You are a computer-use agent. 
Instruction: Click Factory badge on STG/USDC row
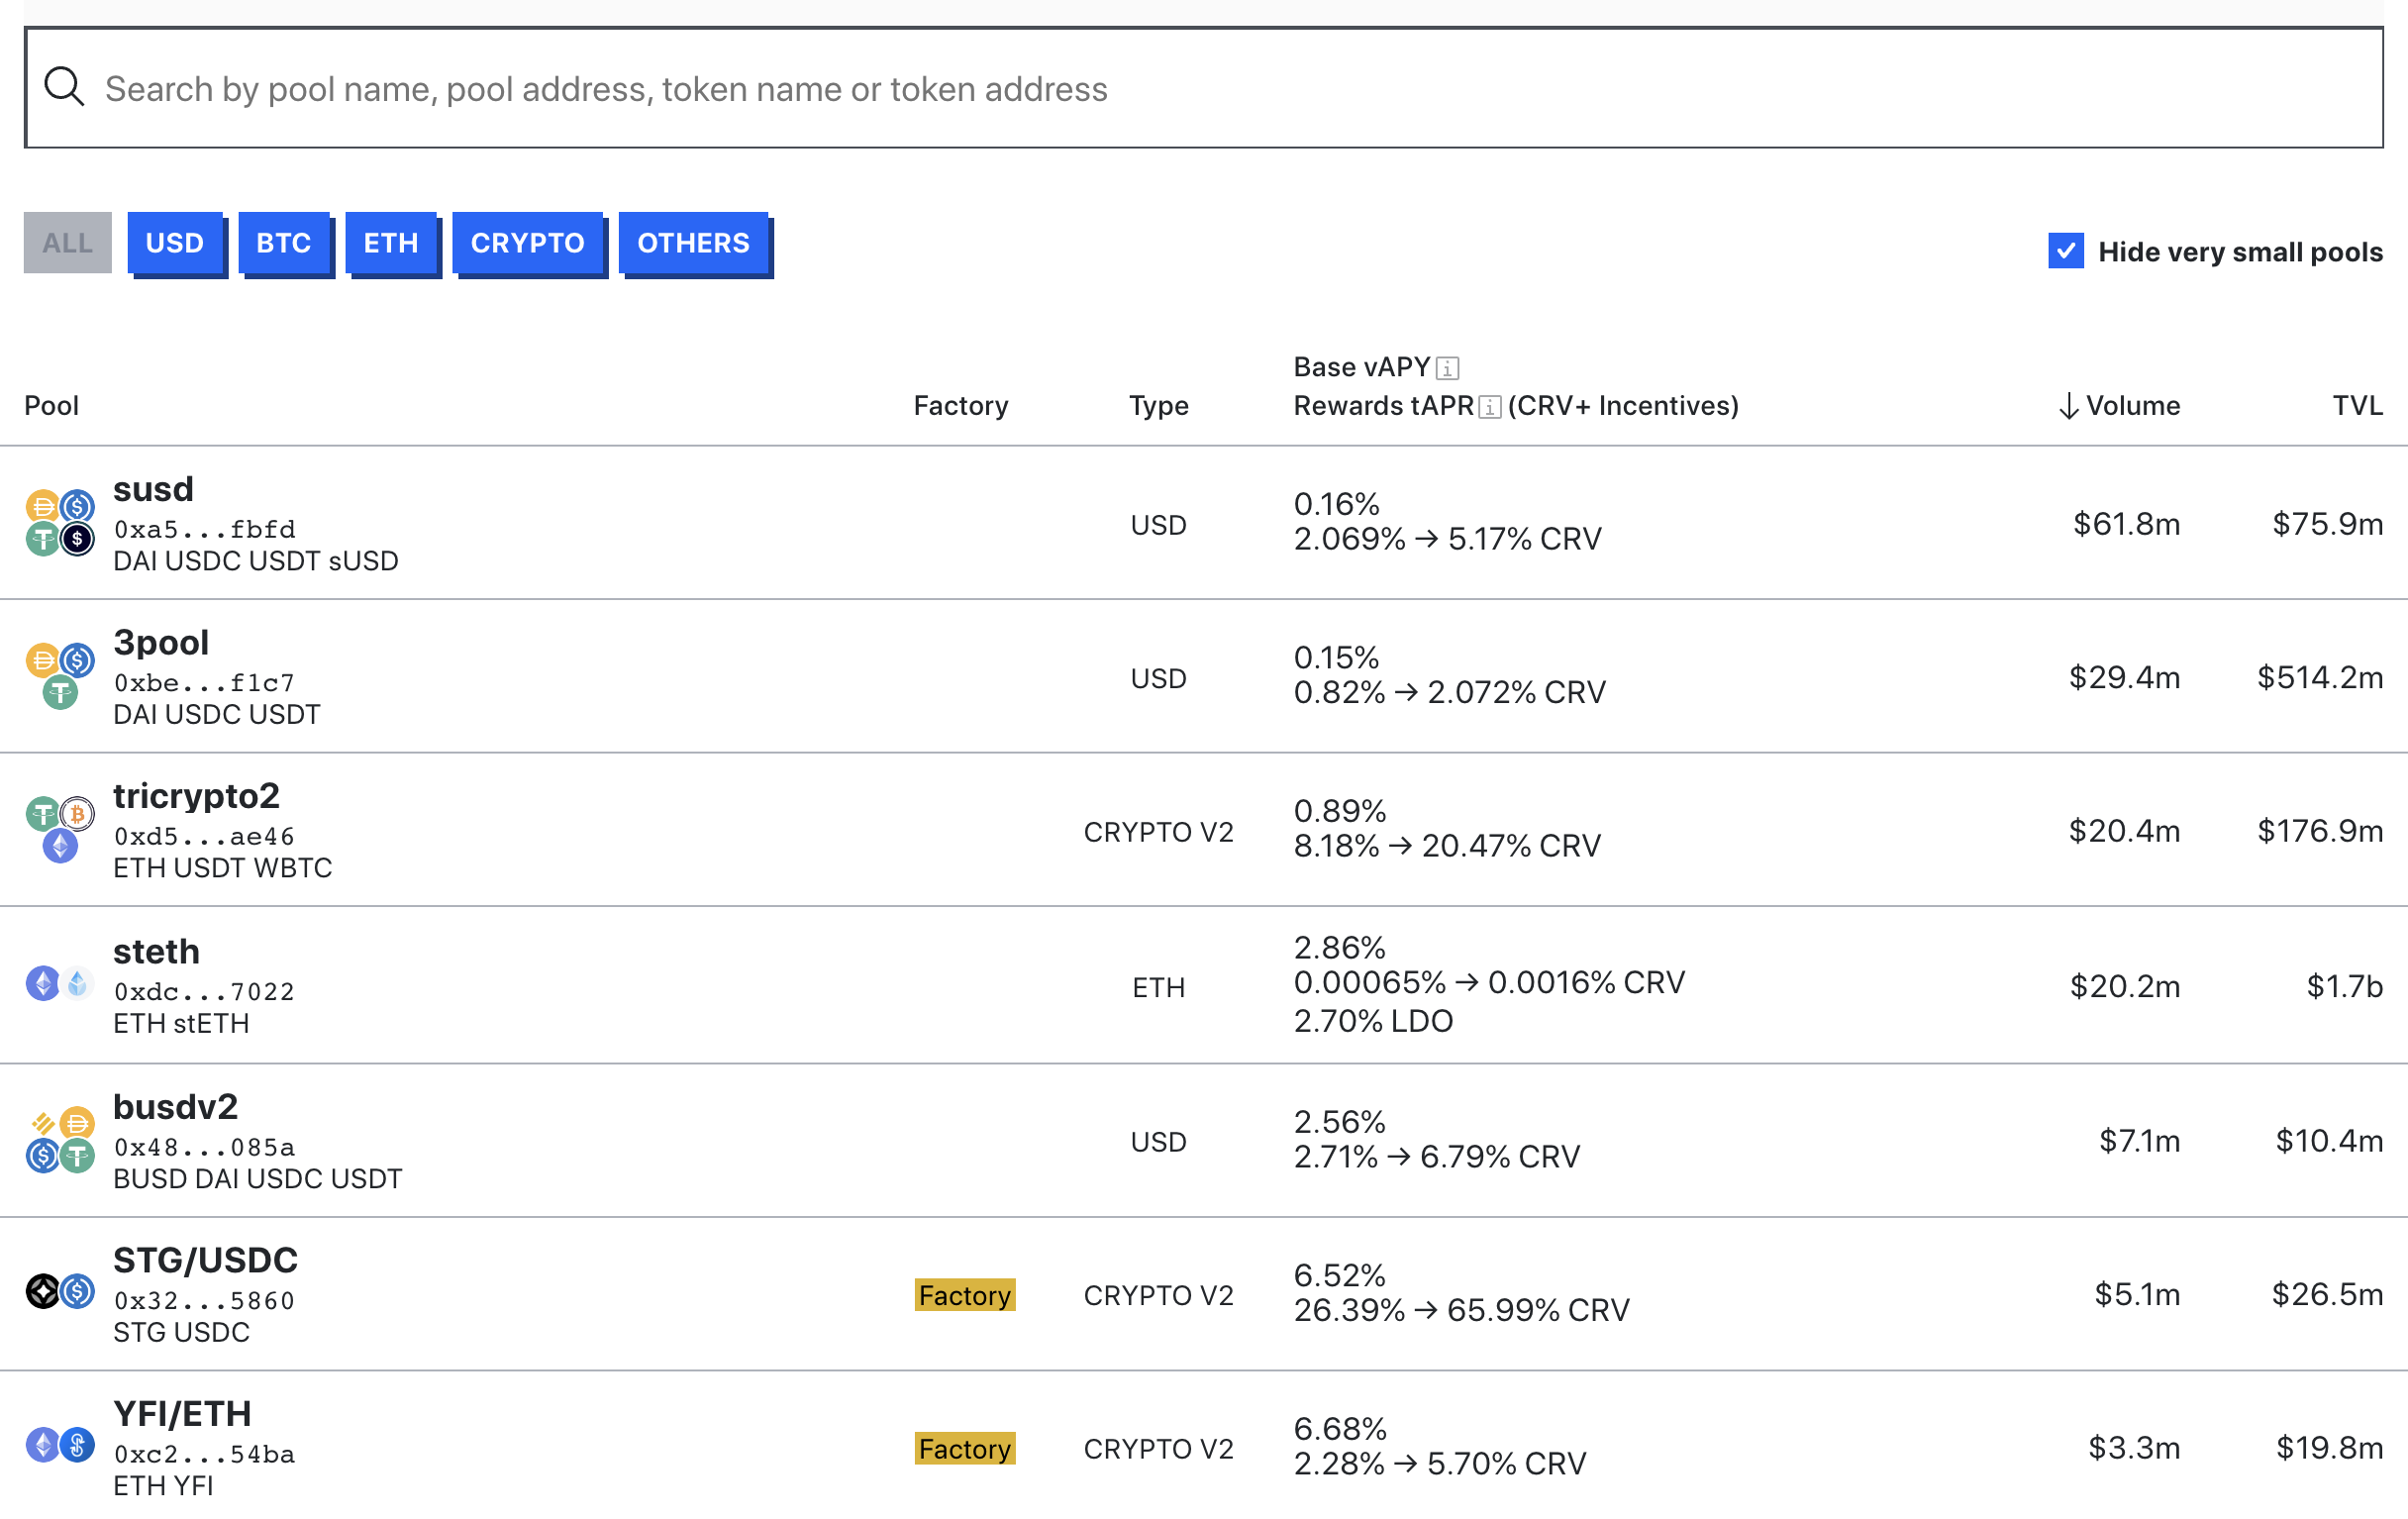[964, 1295]
